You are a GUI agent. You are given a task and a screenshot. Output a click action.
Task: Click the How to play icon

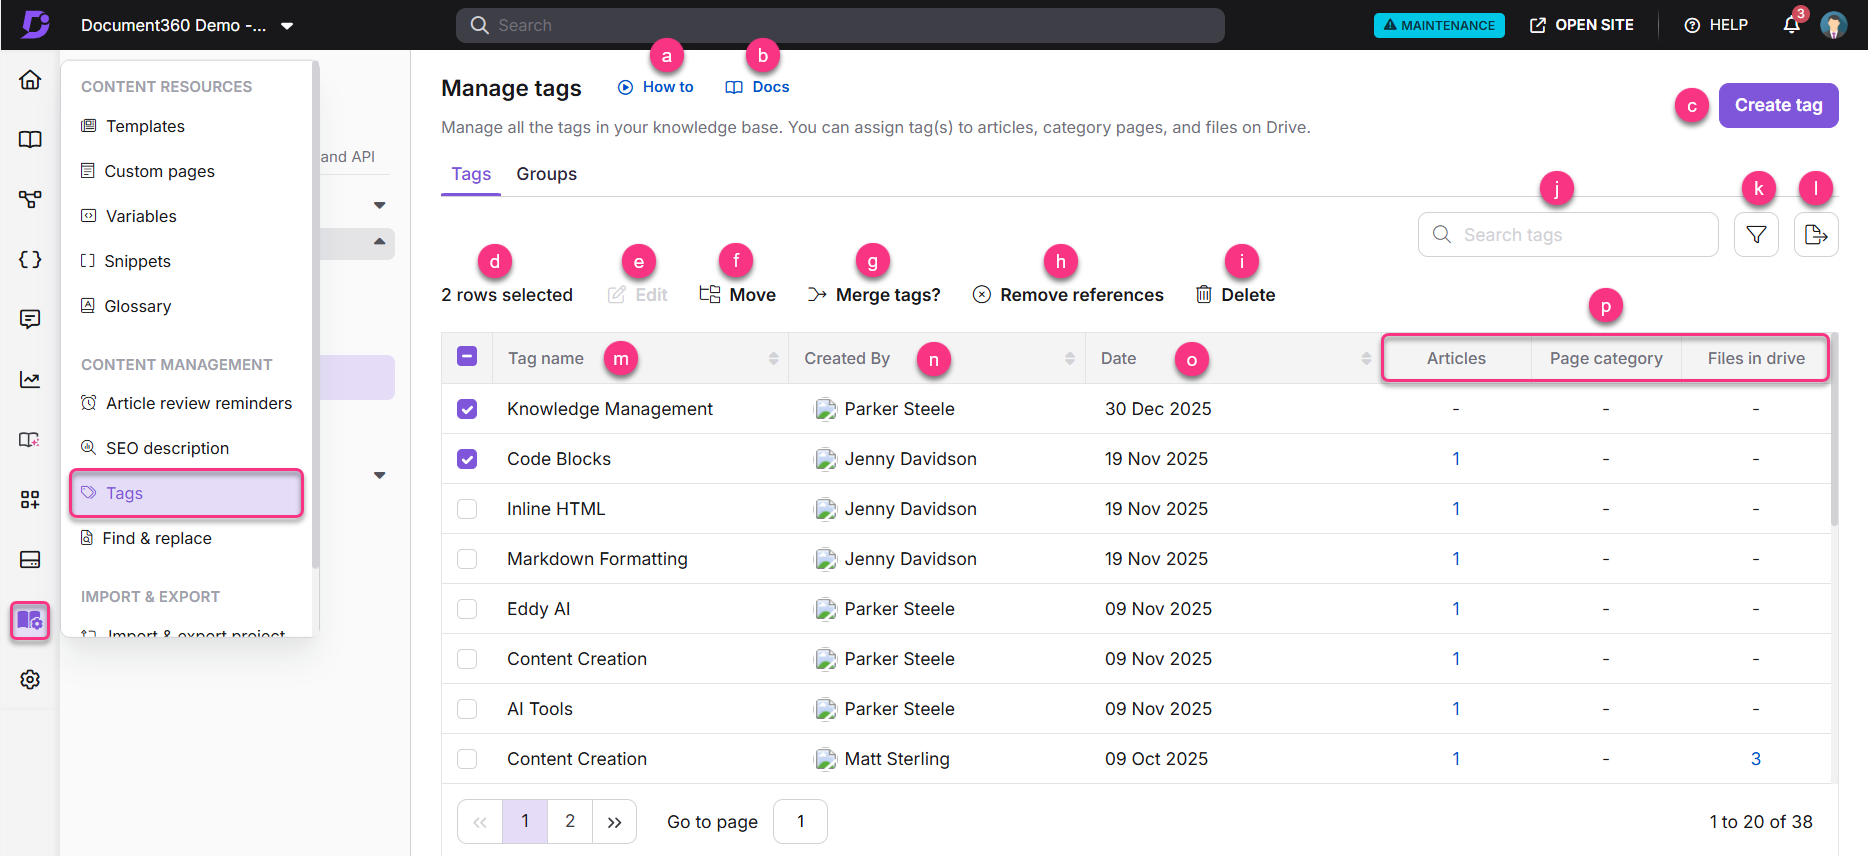point(626,87)
